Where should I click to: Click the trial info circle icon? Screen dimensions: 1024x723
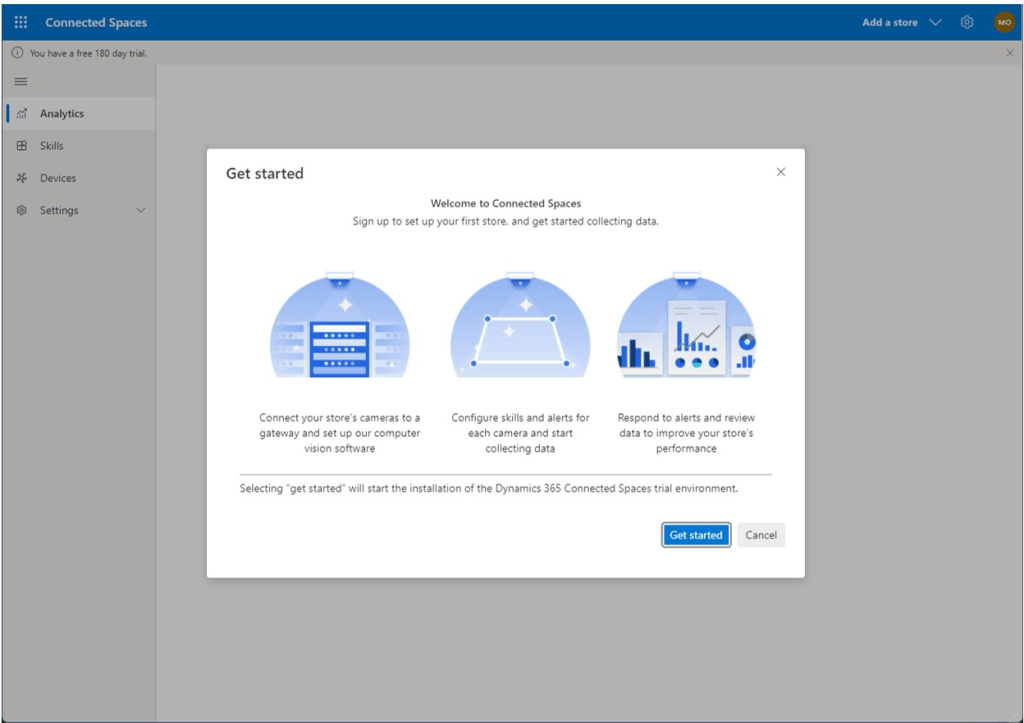[18, 53]
